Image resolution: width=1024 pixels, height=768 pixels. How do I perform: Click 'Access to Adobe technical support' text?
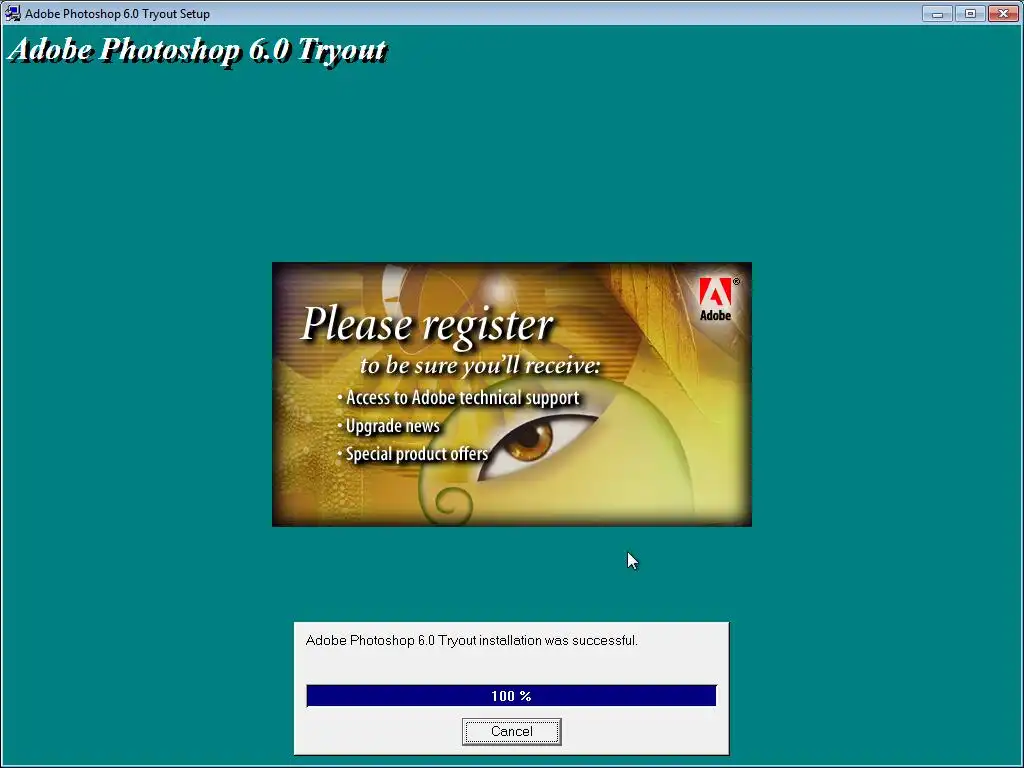click(x=462, y=398)
